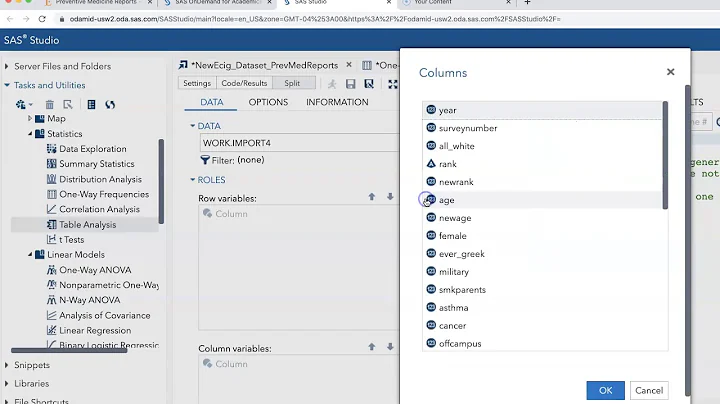Select the Split view button
Screen dimensions: 720x404
pyautogui.click(x=292, y=83)
